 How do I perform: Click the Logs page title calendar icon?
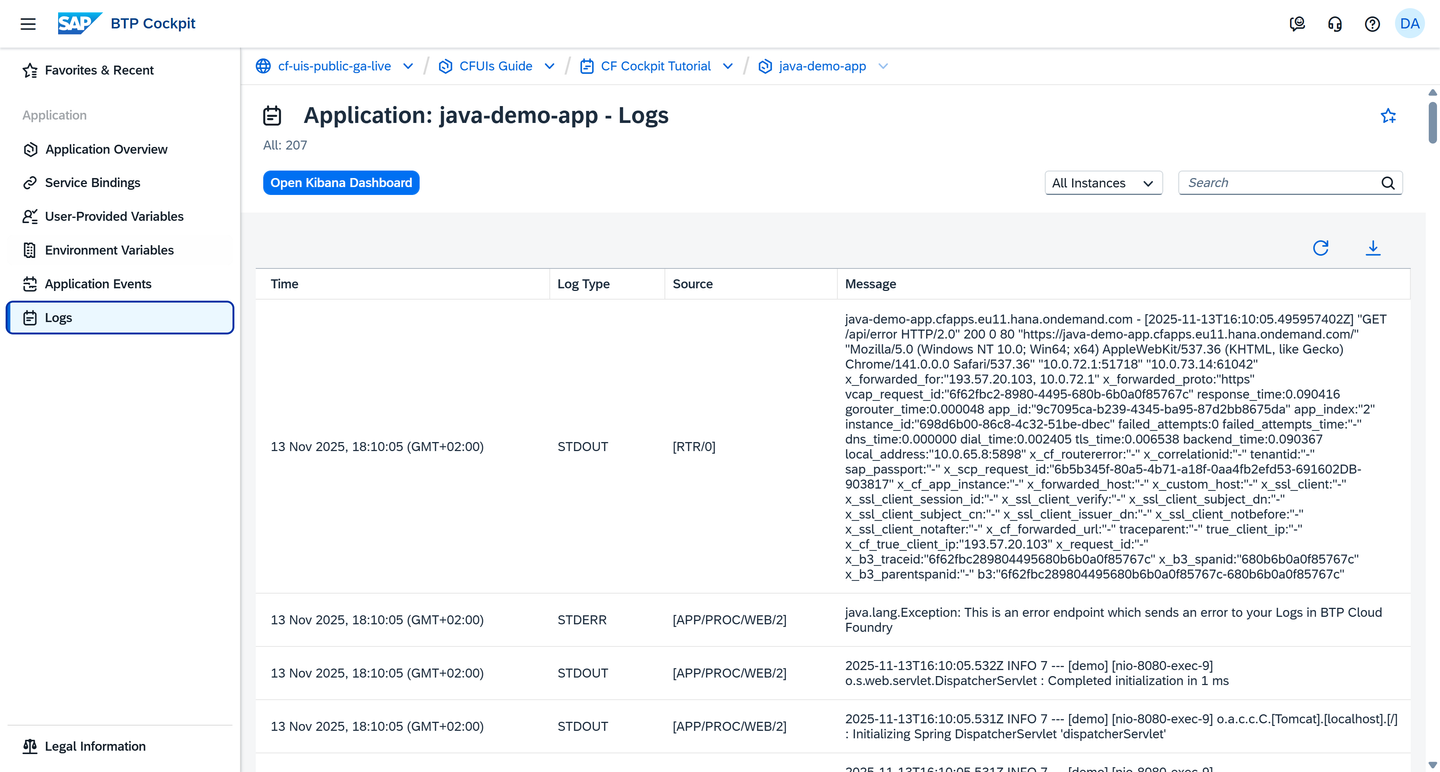(x=272, y=116)
